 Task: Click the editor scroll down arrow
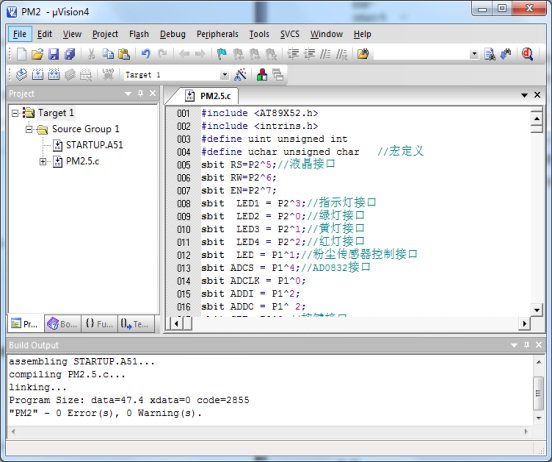tap(537, 310)
